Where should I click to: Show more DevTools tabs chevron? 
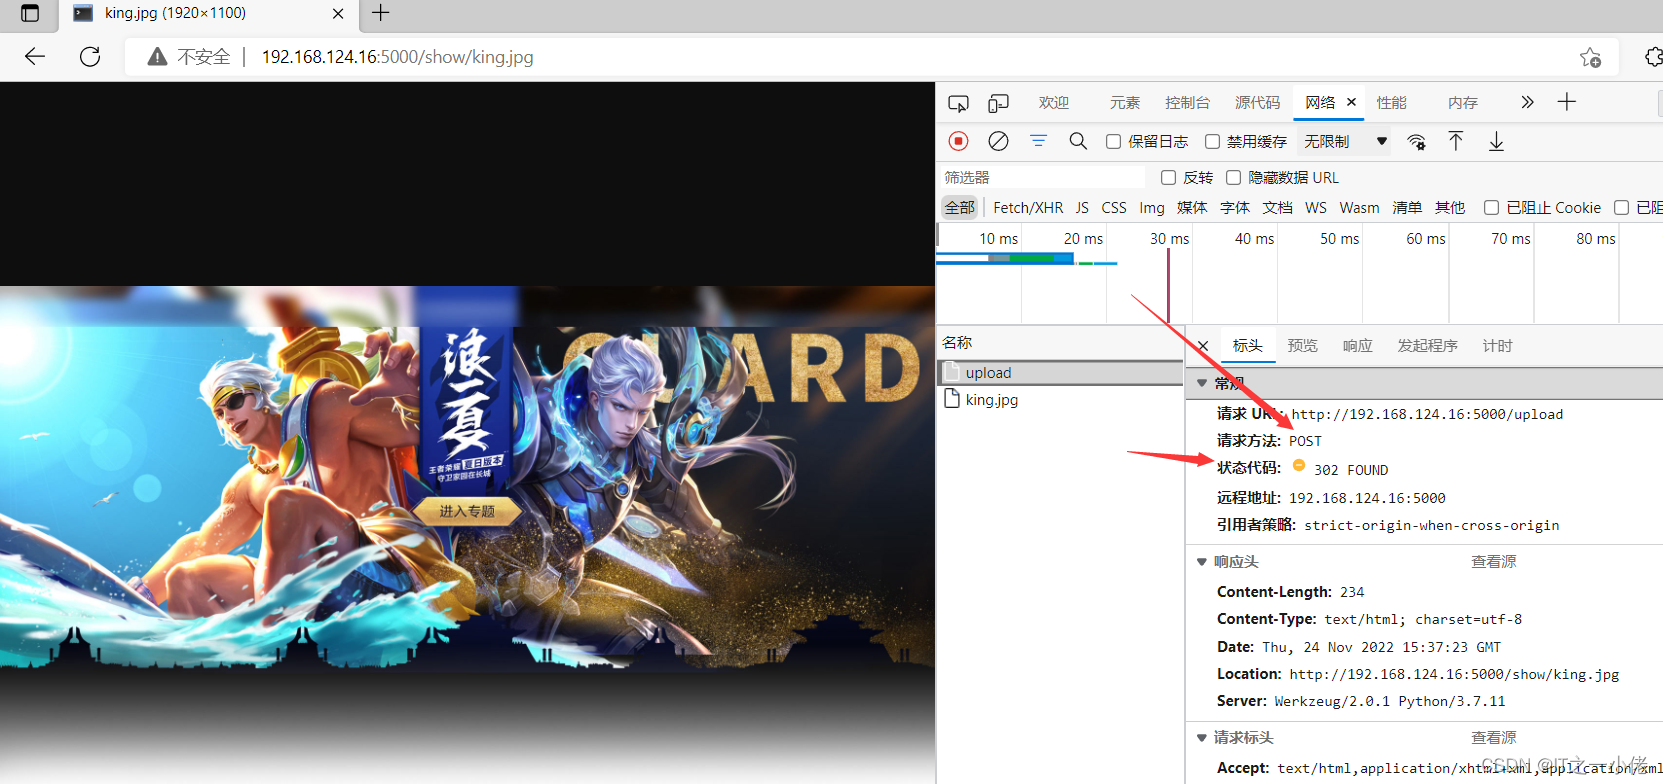point(1527,102)
